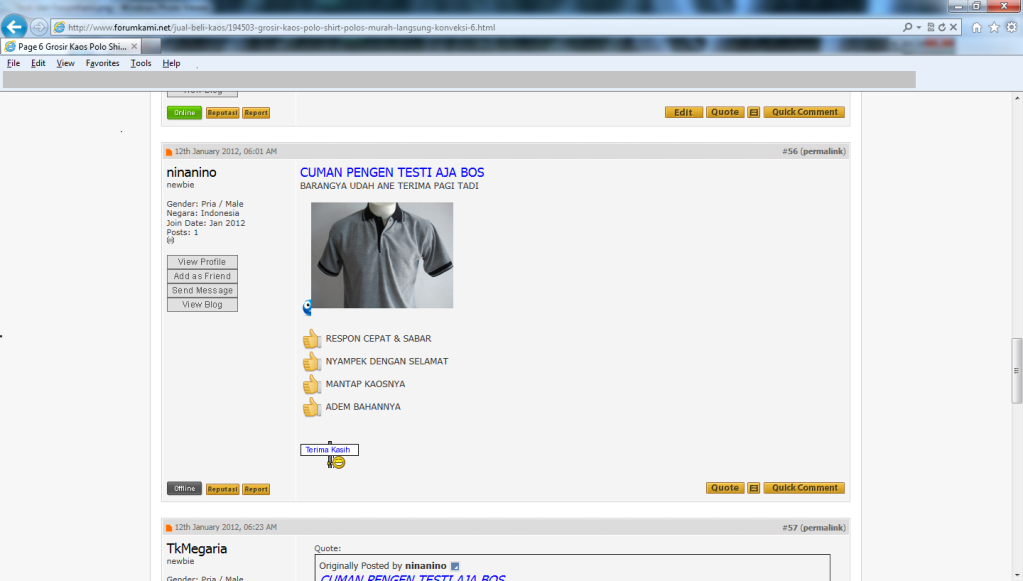Click post icon beside 12th January 06:01 AM

169,152
